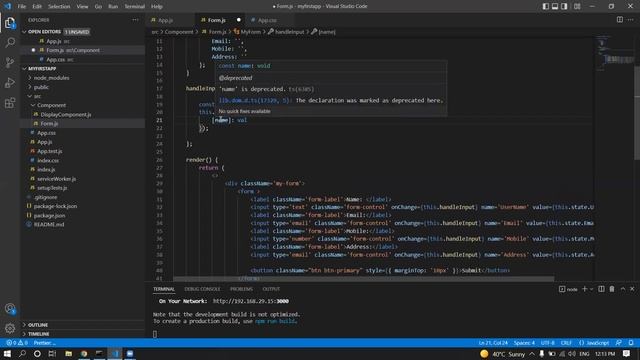Image resolution: width=640 pixels, height=360 pixels.
Task: Change the CRLF line ending setting
Action: [x=566, y=343]
